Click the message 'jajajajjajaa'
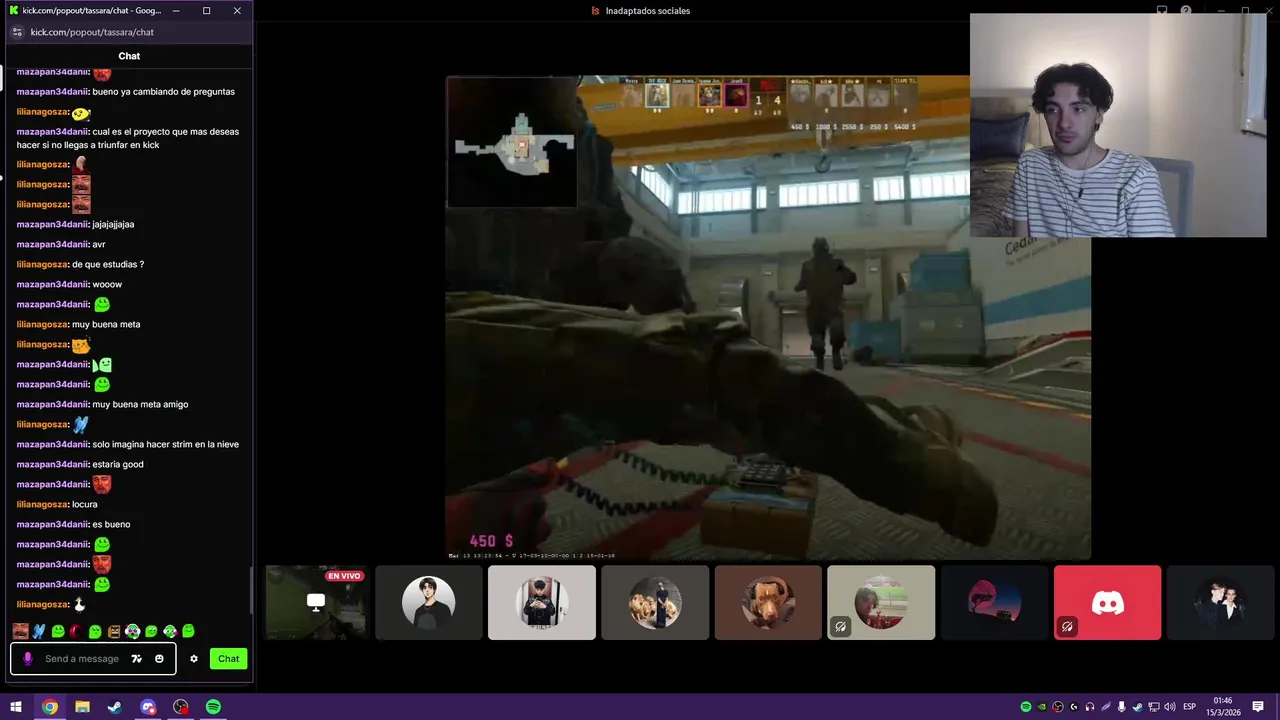Screen dimensions: 1280x720 point(113,224)
